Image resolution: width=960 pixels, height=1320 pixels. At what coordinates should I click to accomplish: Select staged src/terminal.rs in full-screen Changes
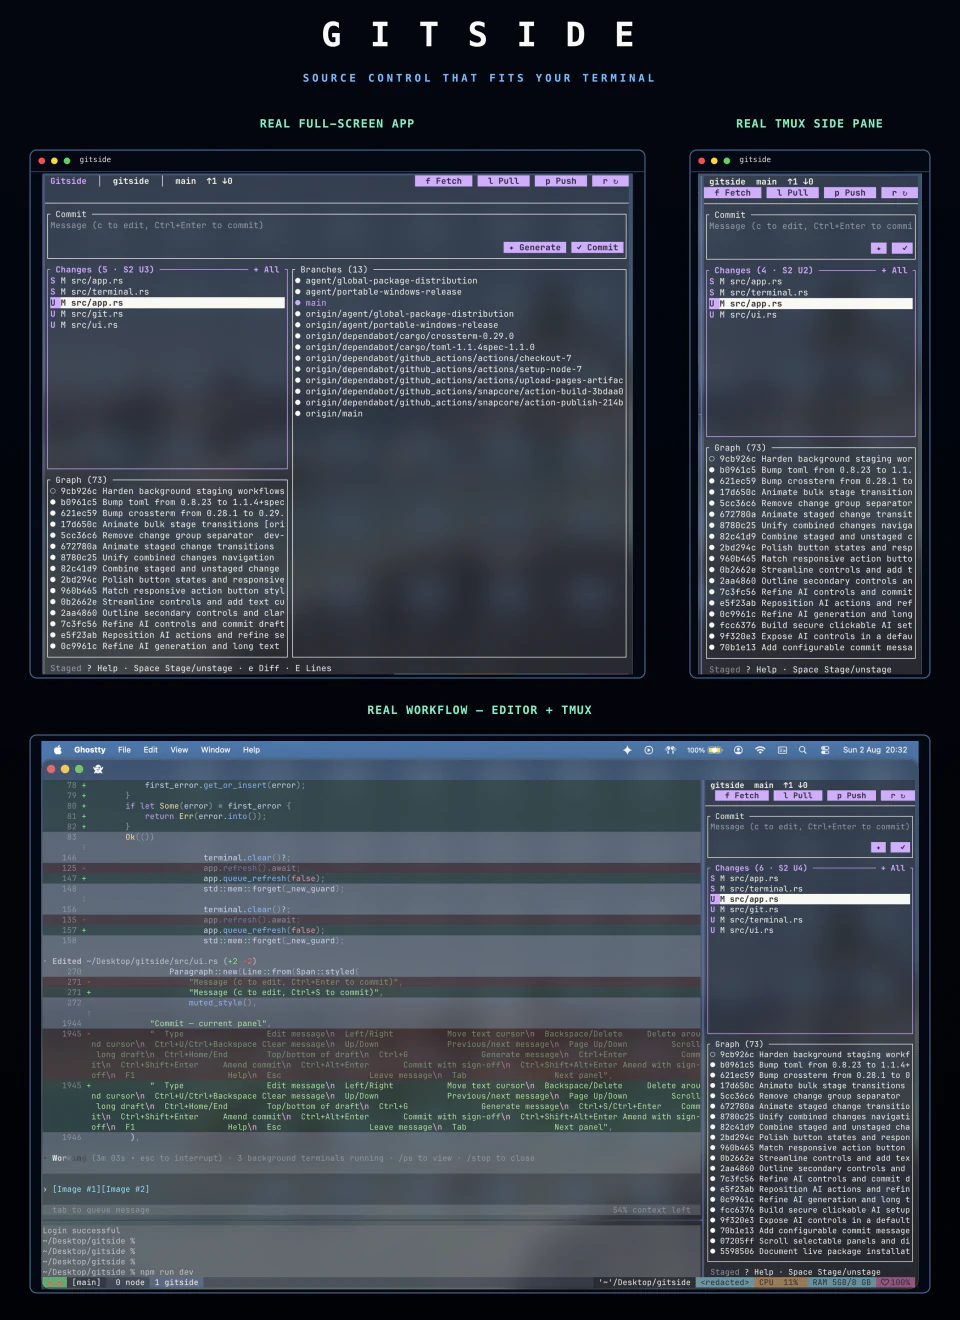coord(167,292)
